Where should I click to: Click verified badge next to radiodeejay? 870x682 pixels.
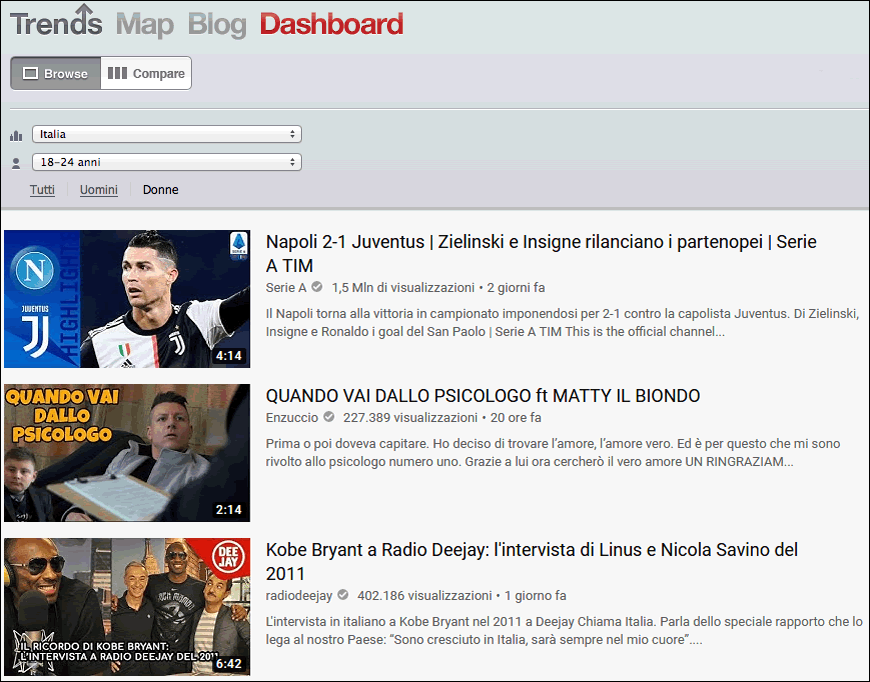343,595
